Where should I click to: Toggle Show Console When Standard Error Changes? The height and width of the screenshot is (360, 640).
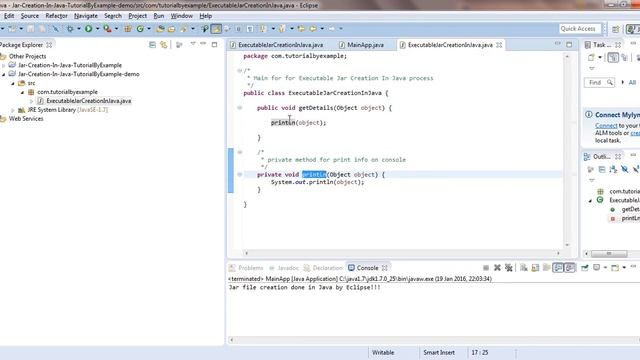570,268
